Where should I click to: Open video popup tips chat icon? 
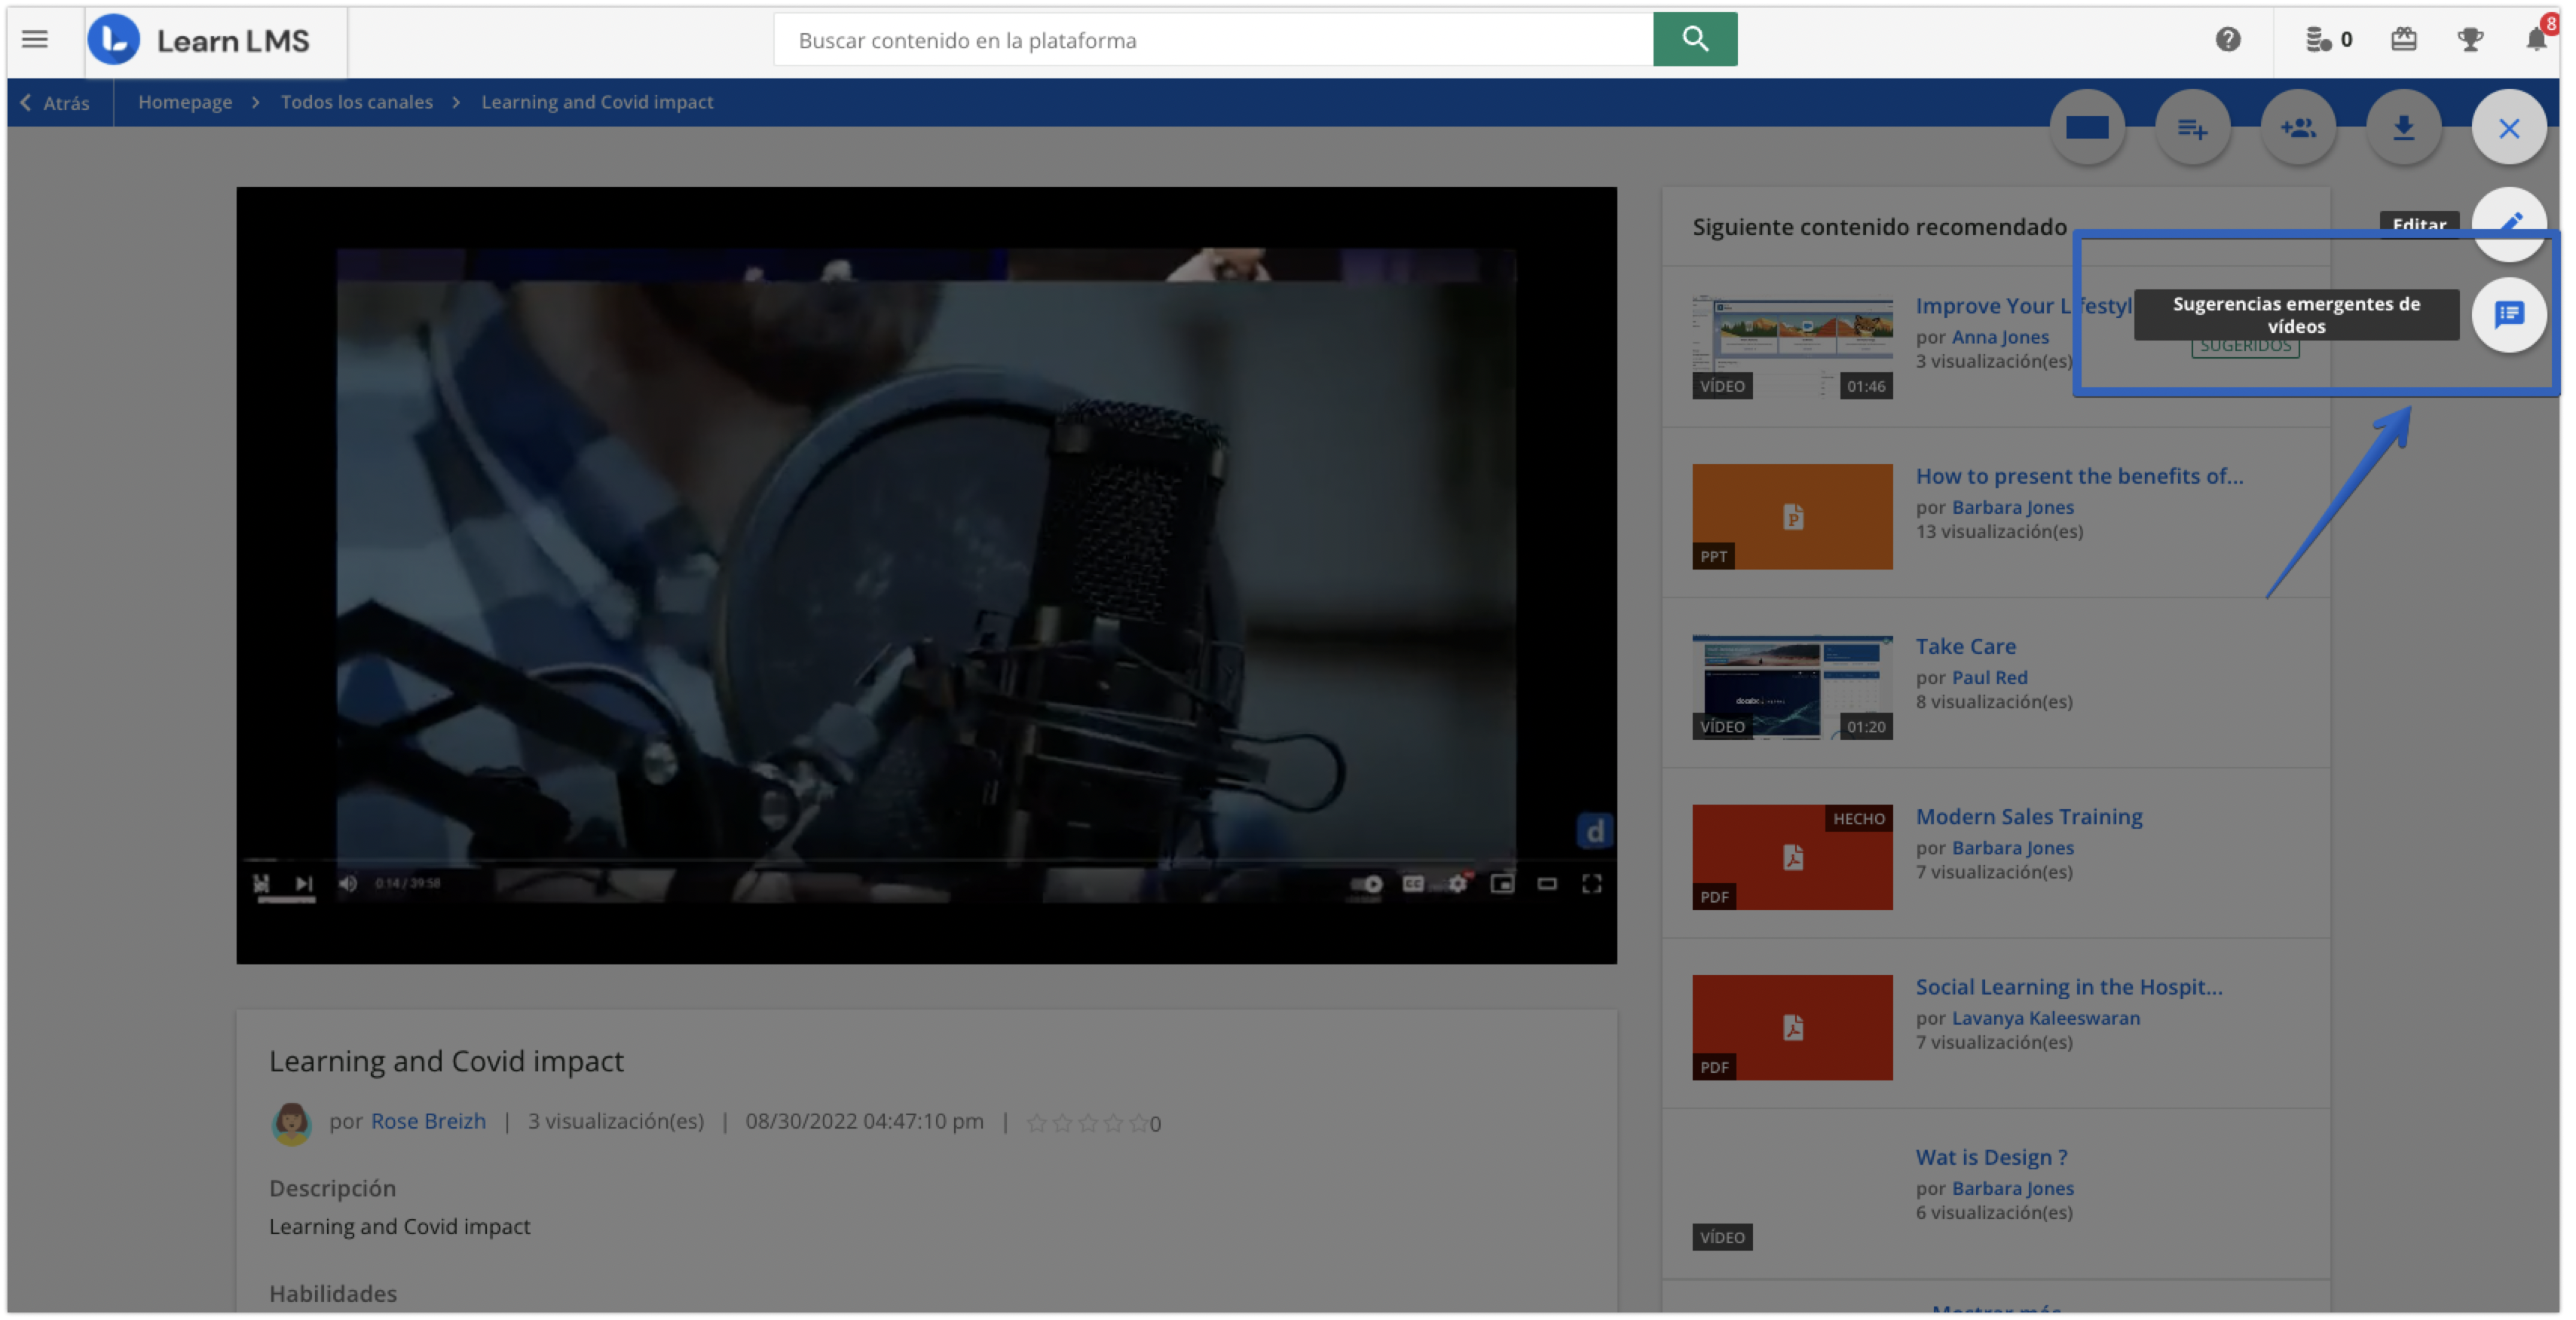[x=2508, y=315]
